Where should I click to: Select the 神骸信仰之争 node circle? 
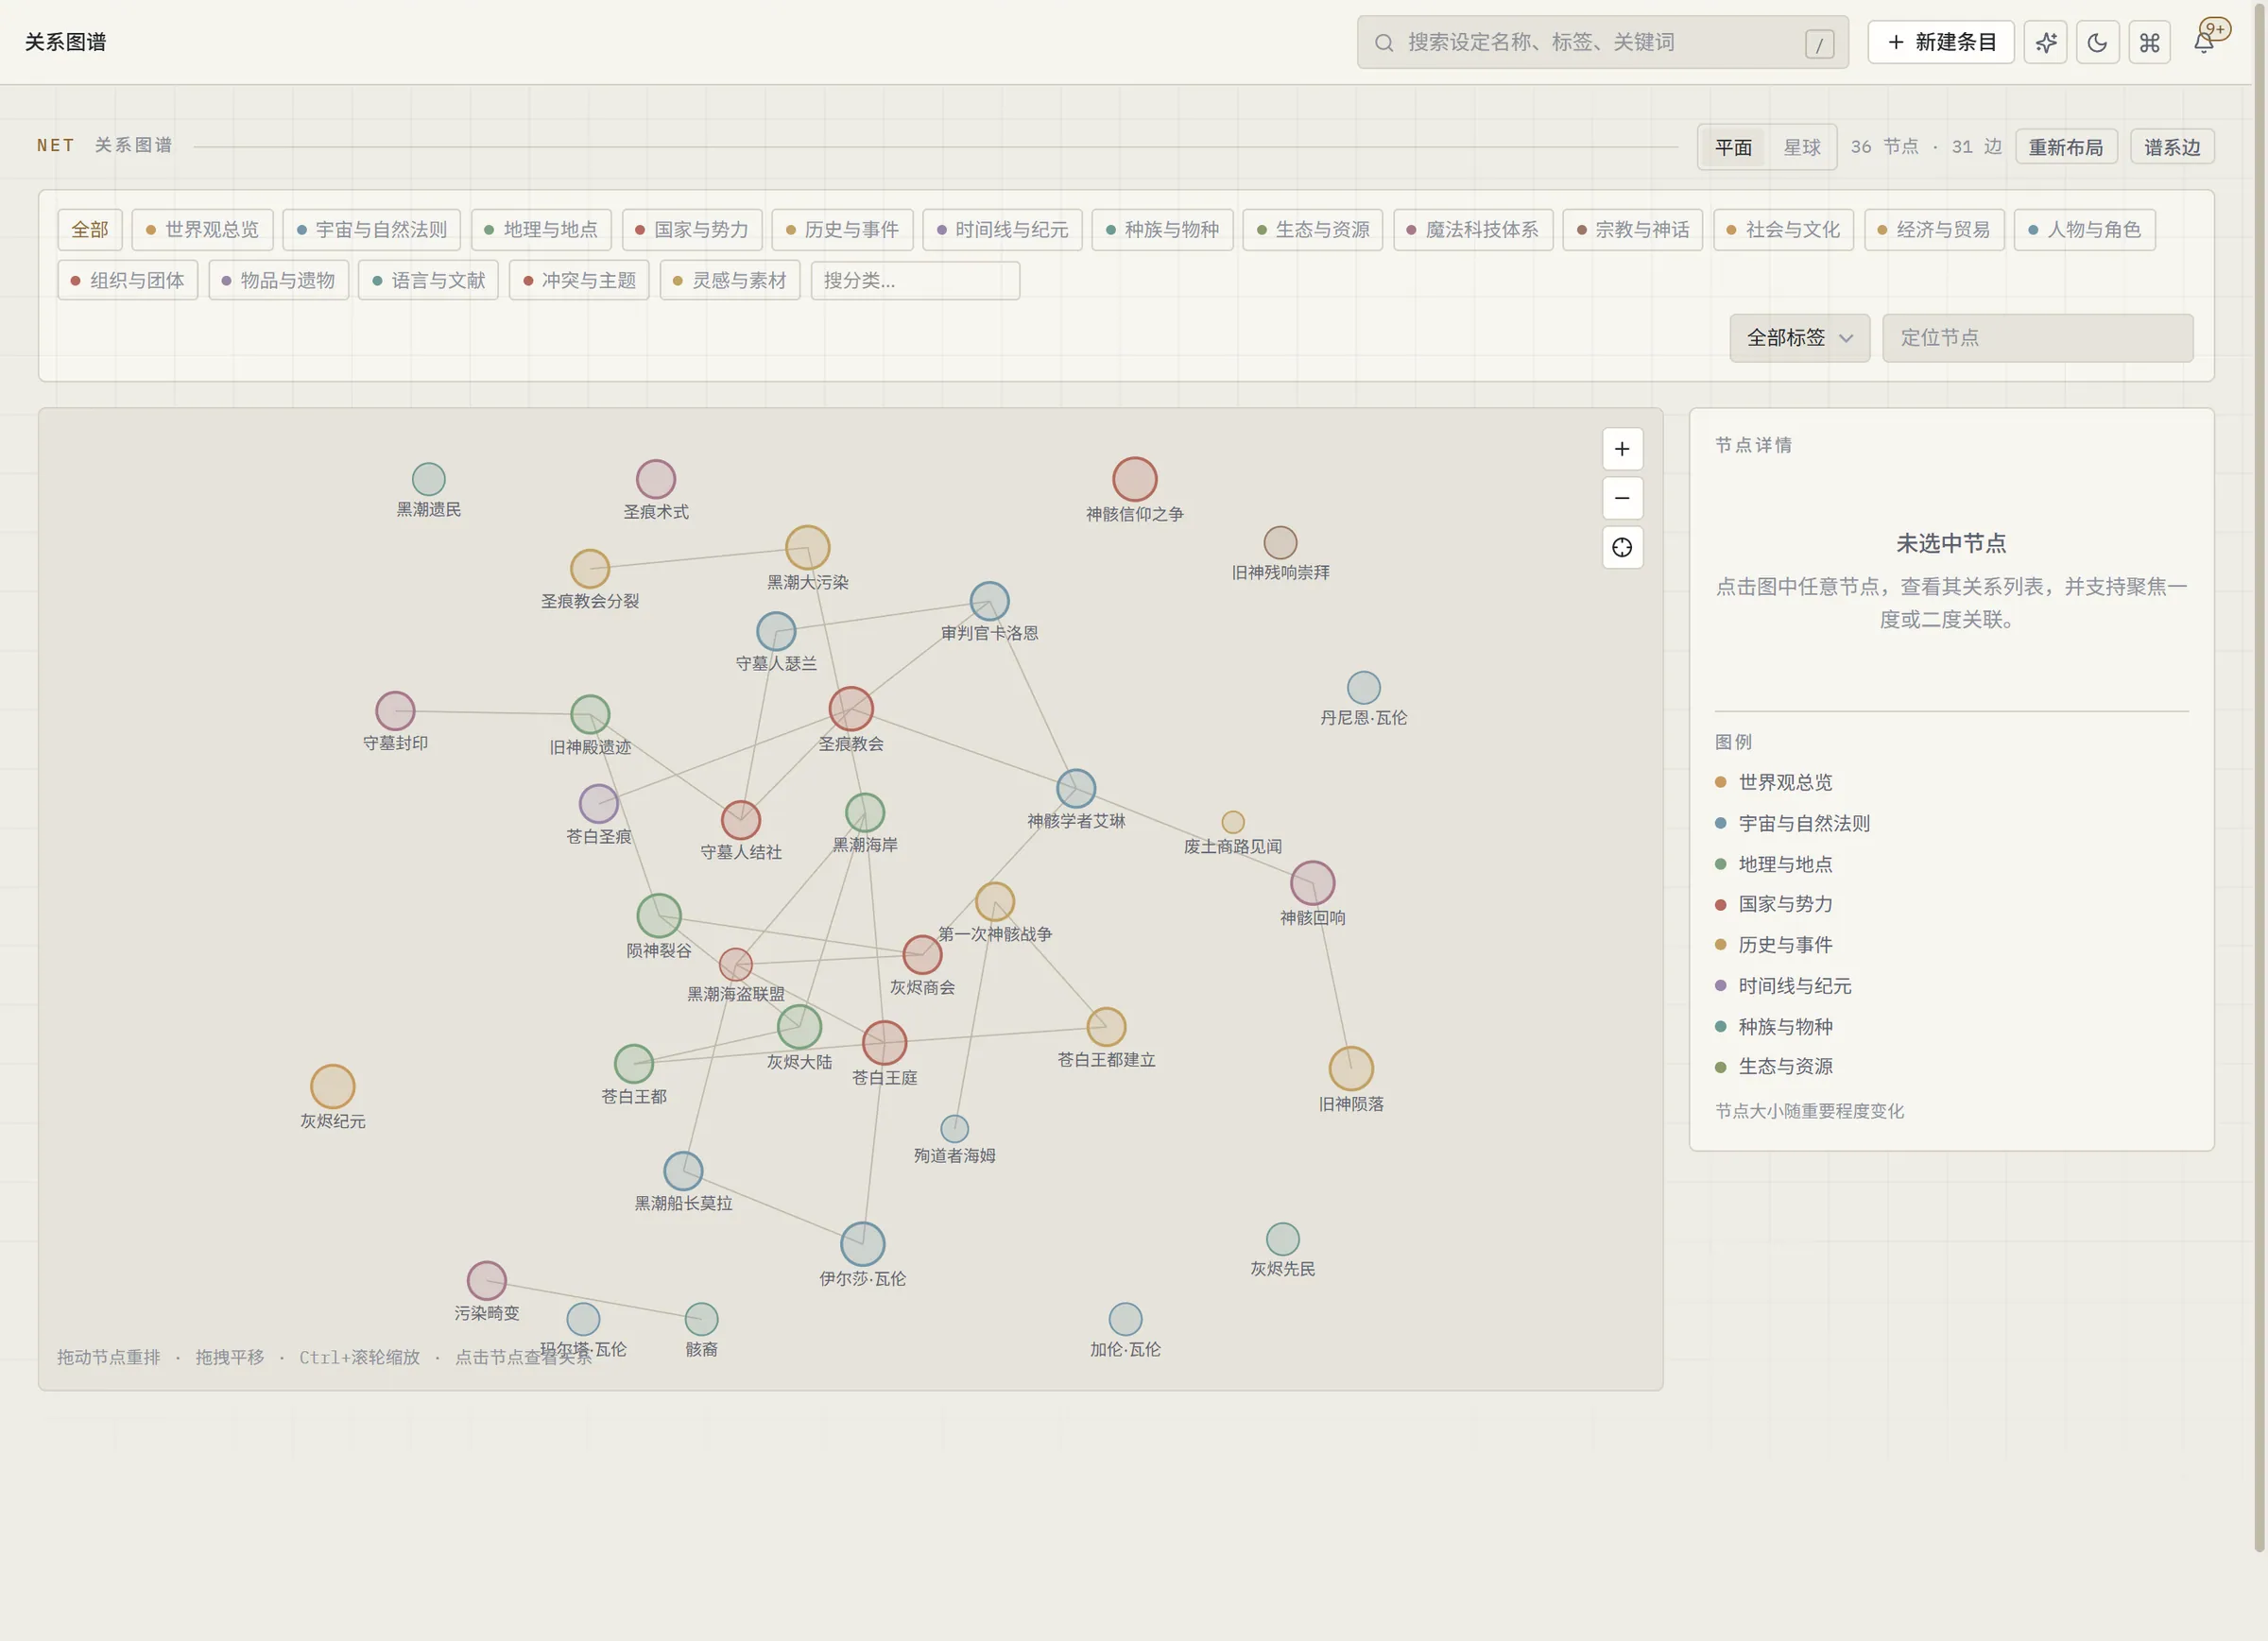[x=1135, y=479]
